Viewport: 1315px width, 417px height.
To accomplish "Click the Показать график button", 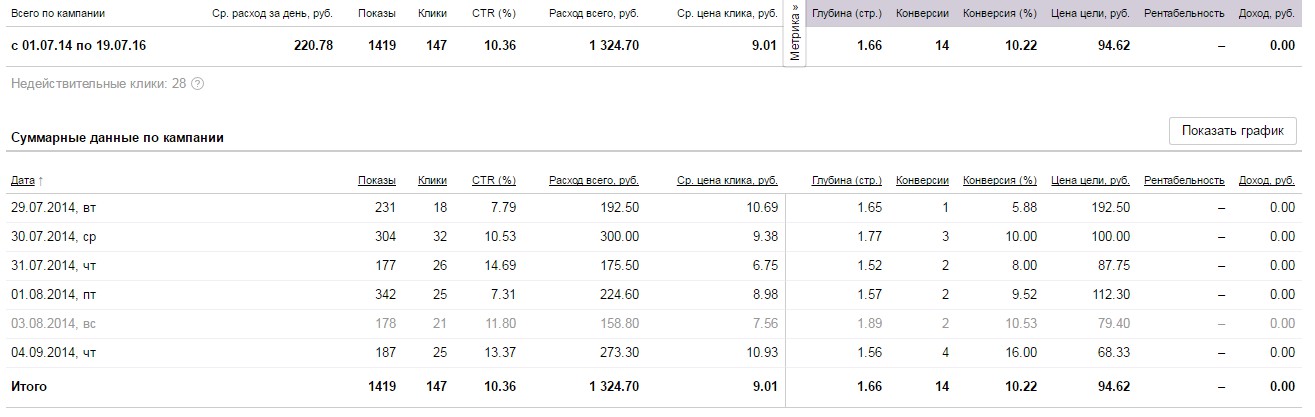I will [1233, 131].
